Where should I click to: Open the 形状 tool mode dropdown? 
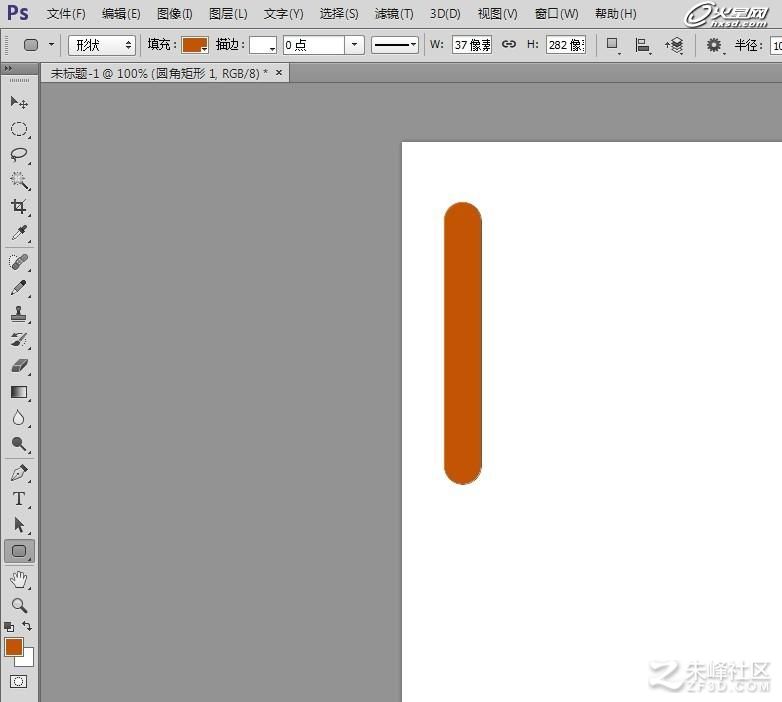(x=102, y=45)
